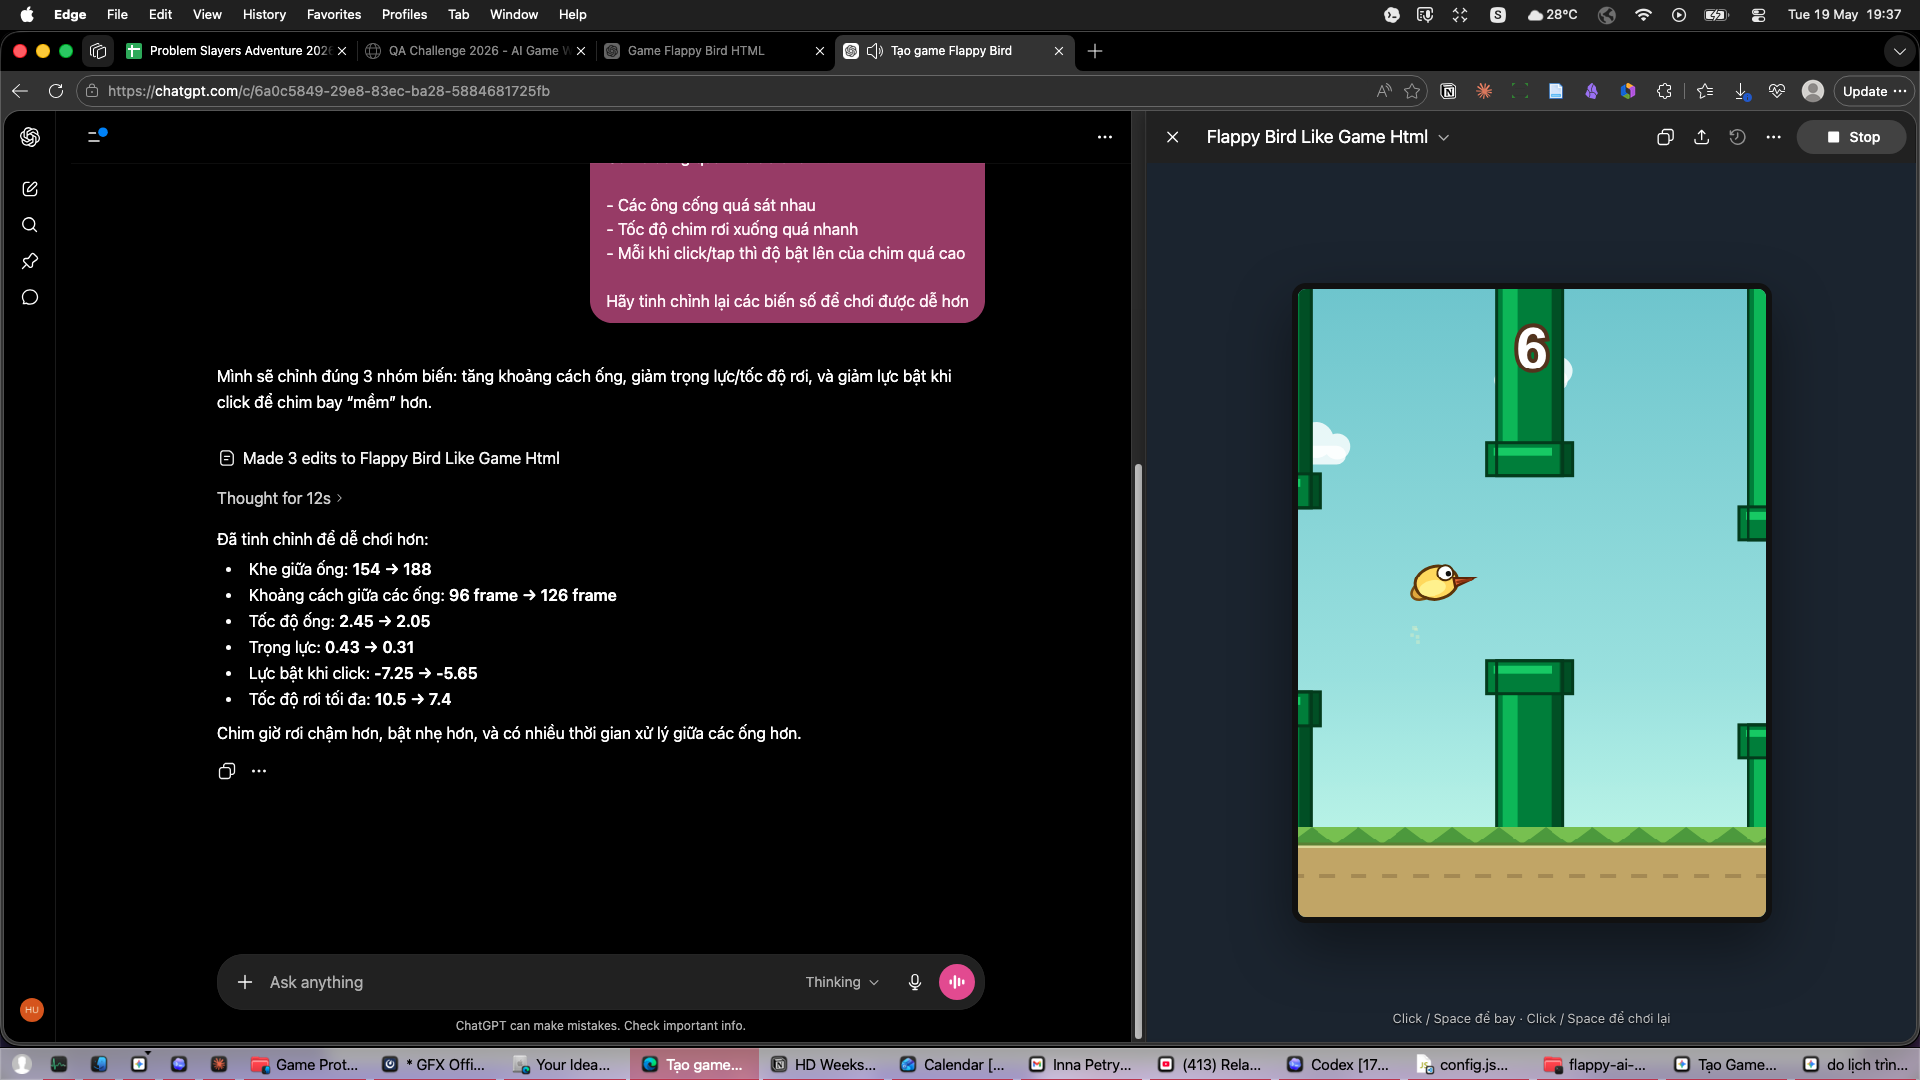
Task: Open macOS Control Center icon
Action: tap(1758, 14)
